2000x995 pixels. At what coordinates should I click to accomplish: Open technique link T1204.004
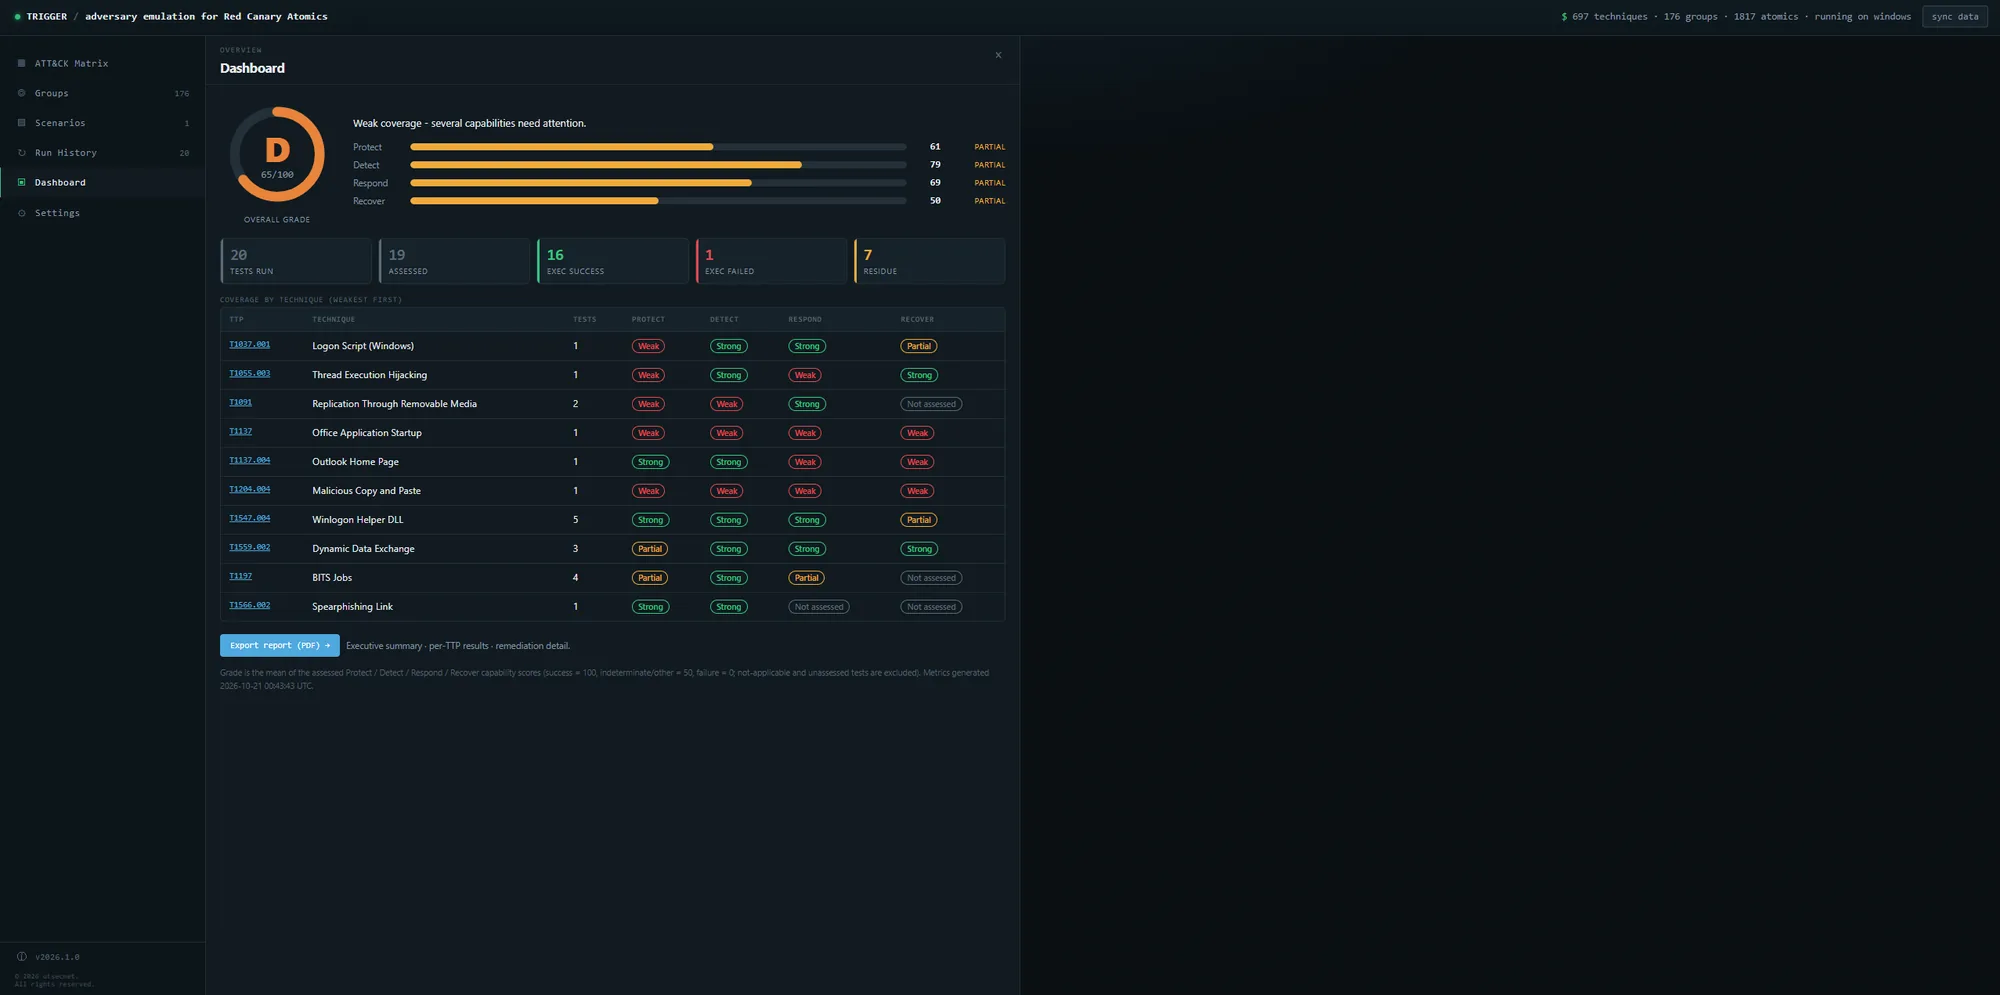(x=249, y=490)
